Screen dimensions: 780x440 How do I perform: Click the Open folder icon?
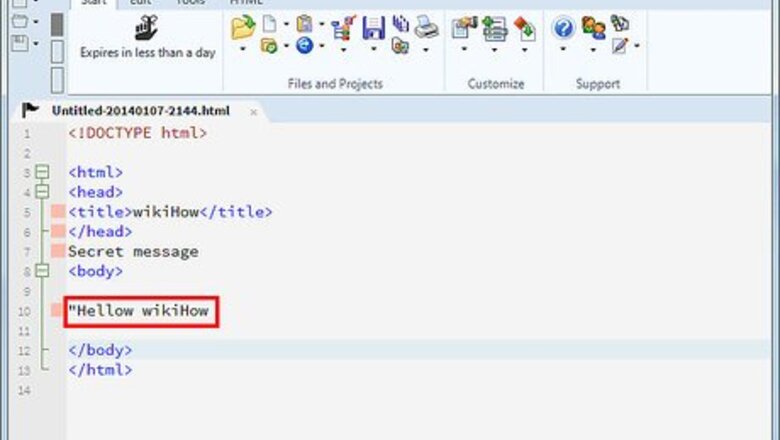243,27
